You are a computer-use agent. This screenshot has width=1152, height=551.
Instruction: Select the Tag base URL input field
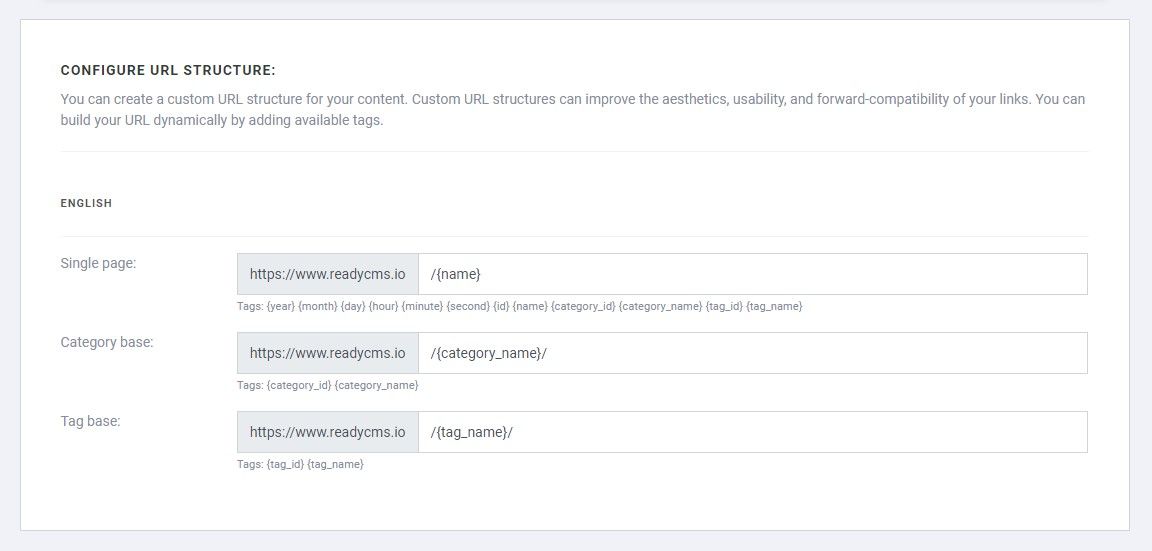753,432
